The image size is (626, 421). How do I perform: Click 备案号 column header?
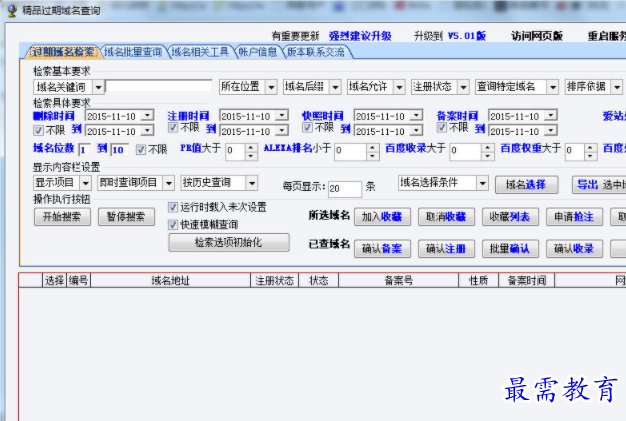(398, 281)
